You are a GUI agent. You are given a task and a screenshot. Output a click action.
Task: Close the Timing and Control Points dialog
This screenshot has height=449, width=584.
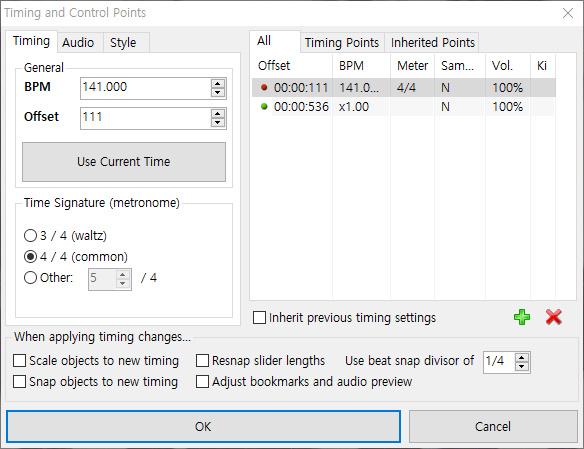568,13
